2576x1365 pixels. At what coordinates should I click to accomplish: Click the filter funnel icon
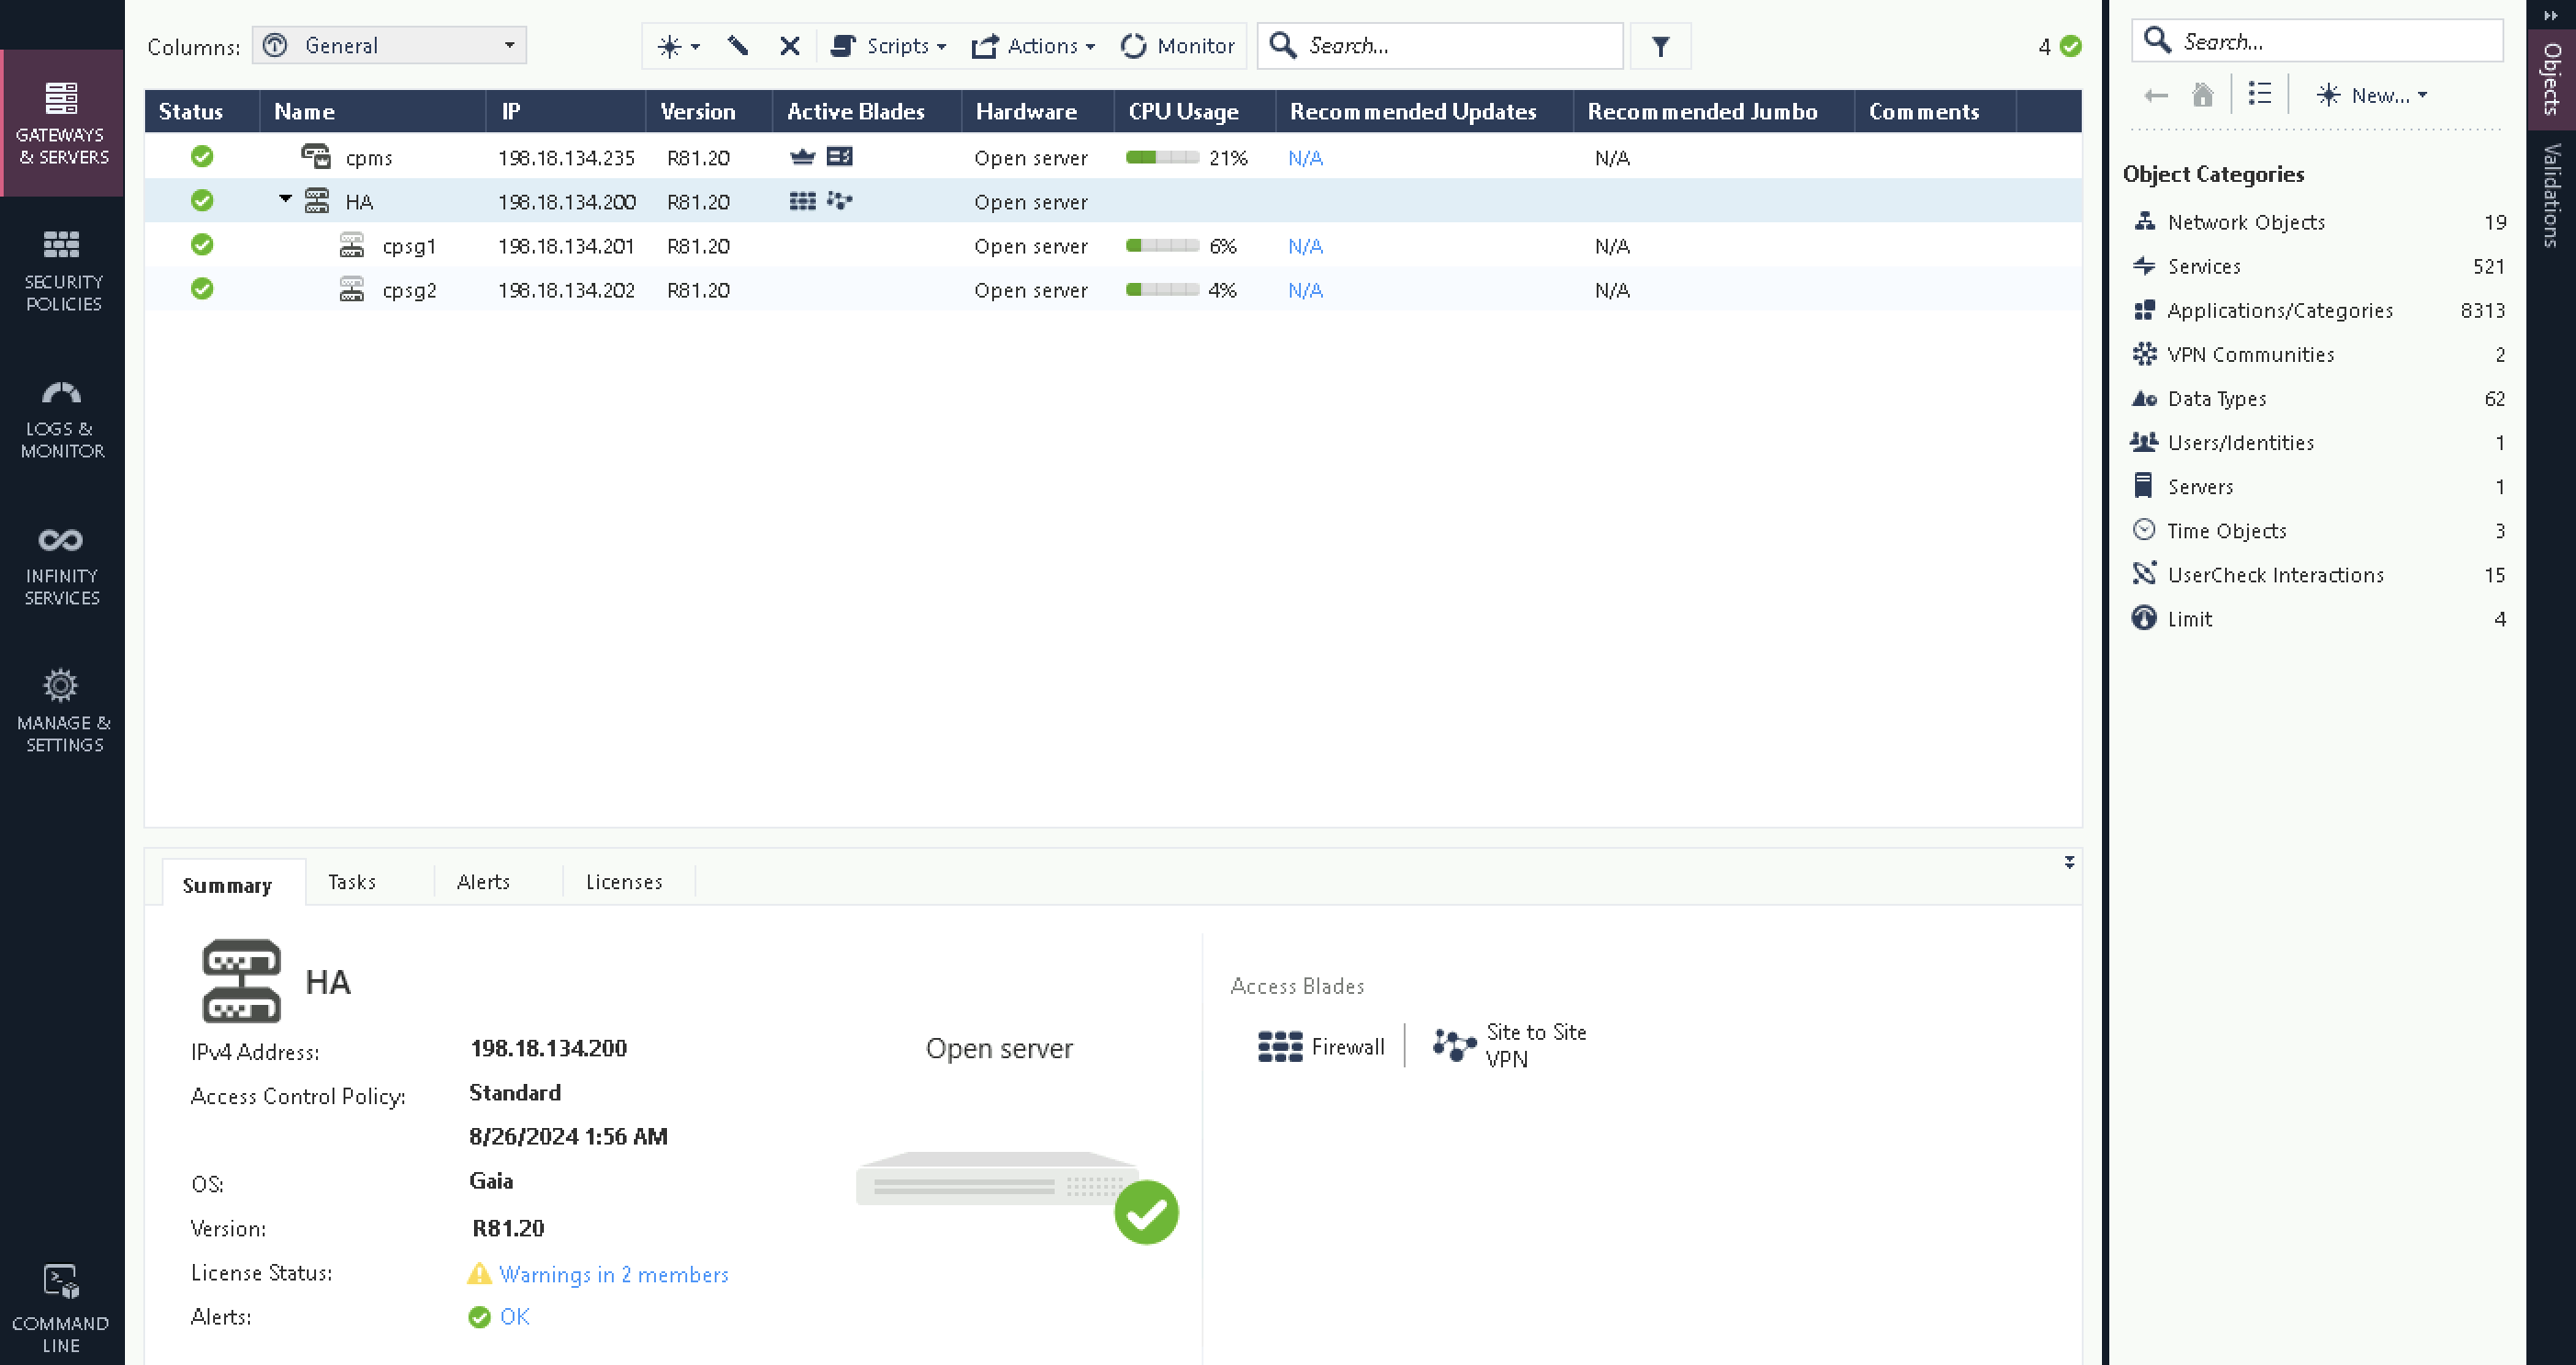click(x=1660, y=46)
